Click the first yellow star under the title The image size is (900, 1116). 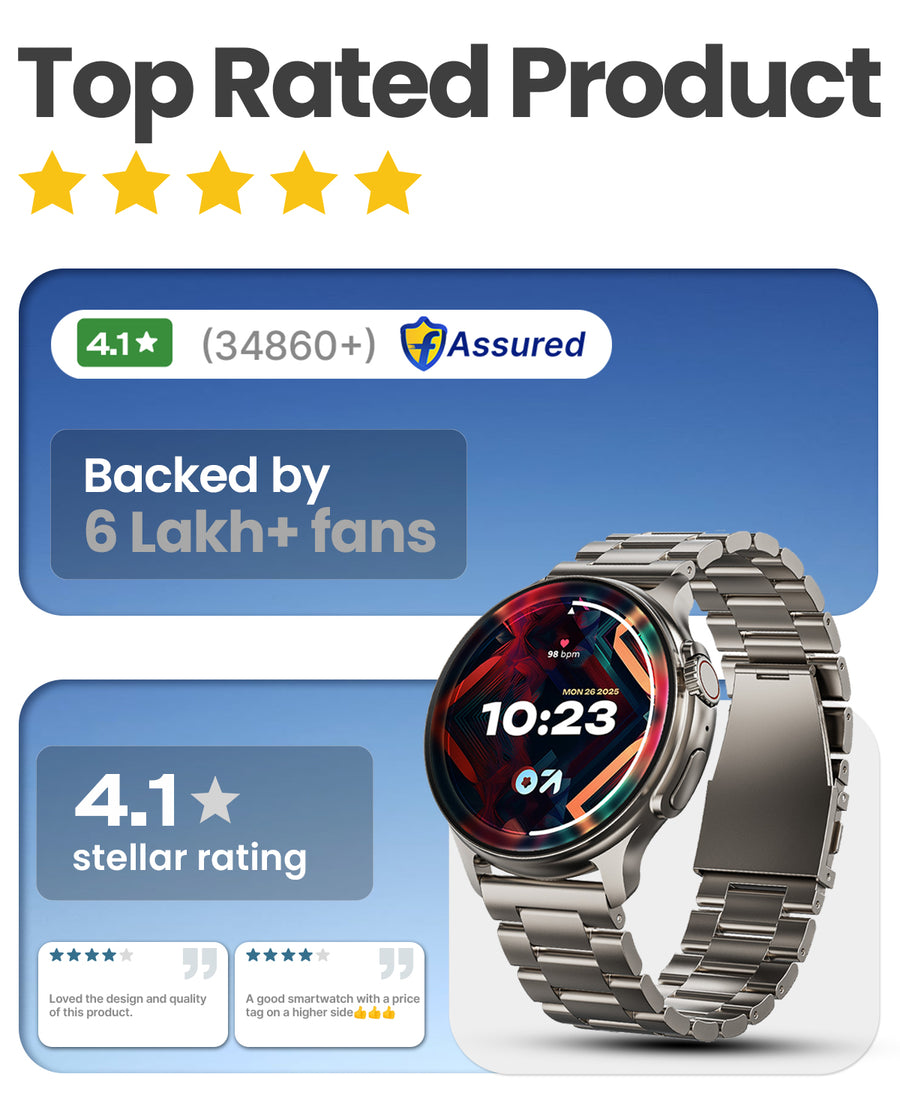[x=52, y=183]
